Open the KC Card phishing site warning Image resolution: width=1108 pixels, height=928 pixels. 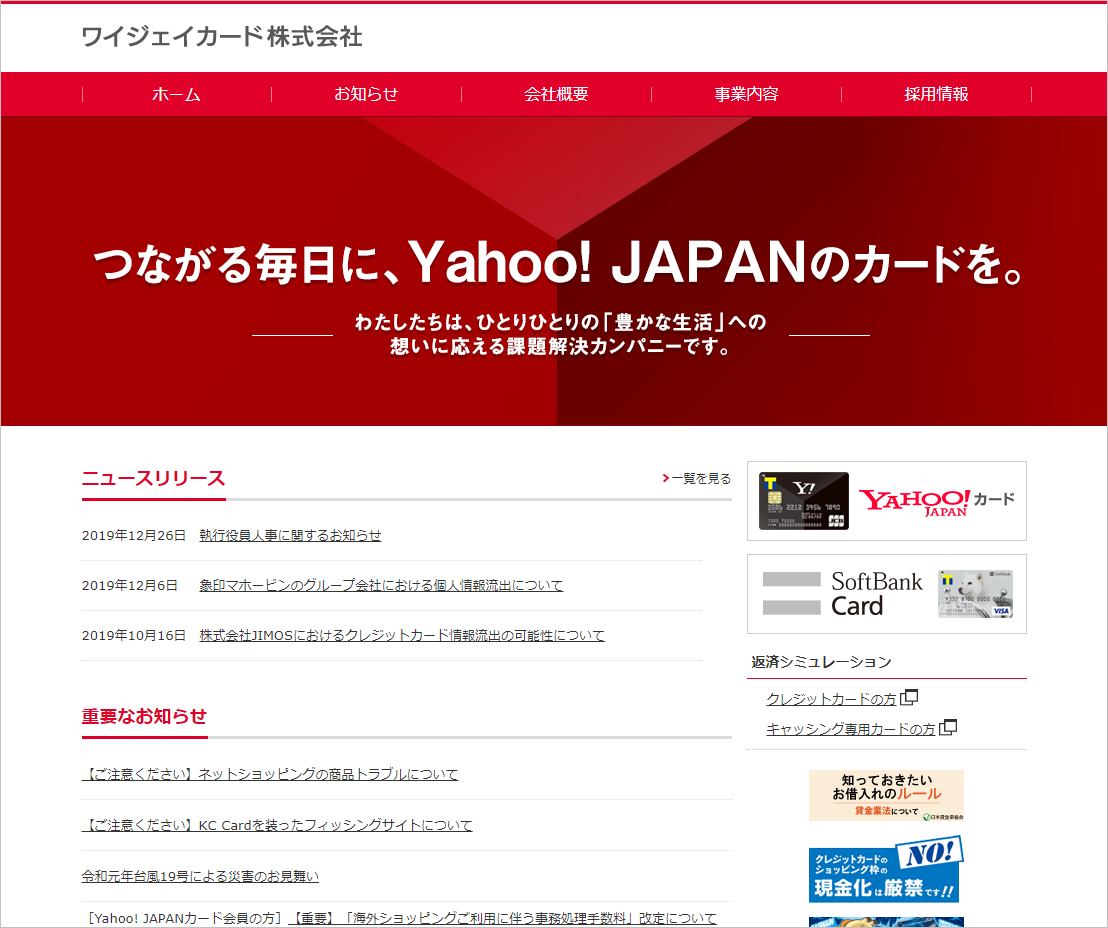point(277,826)
